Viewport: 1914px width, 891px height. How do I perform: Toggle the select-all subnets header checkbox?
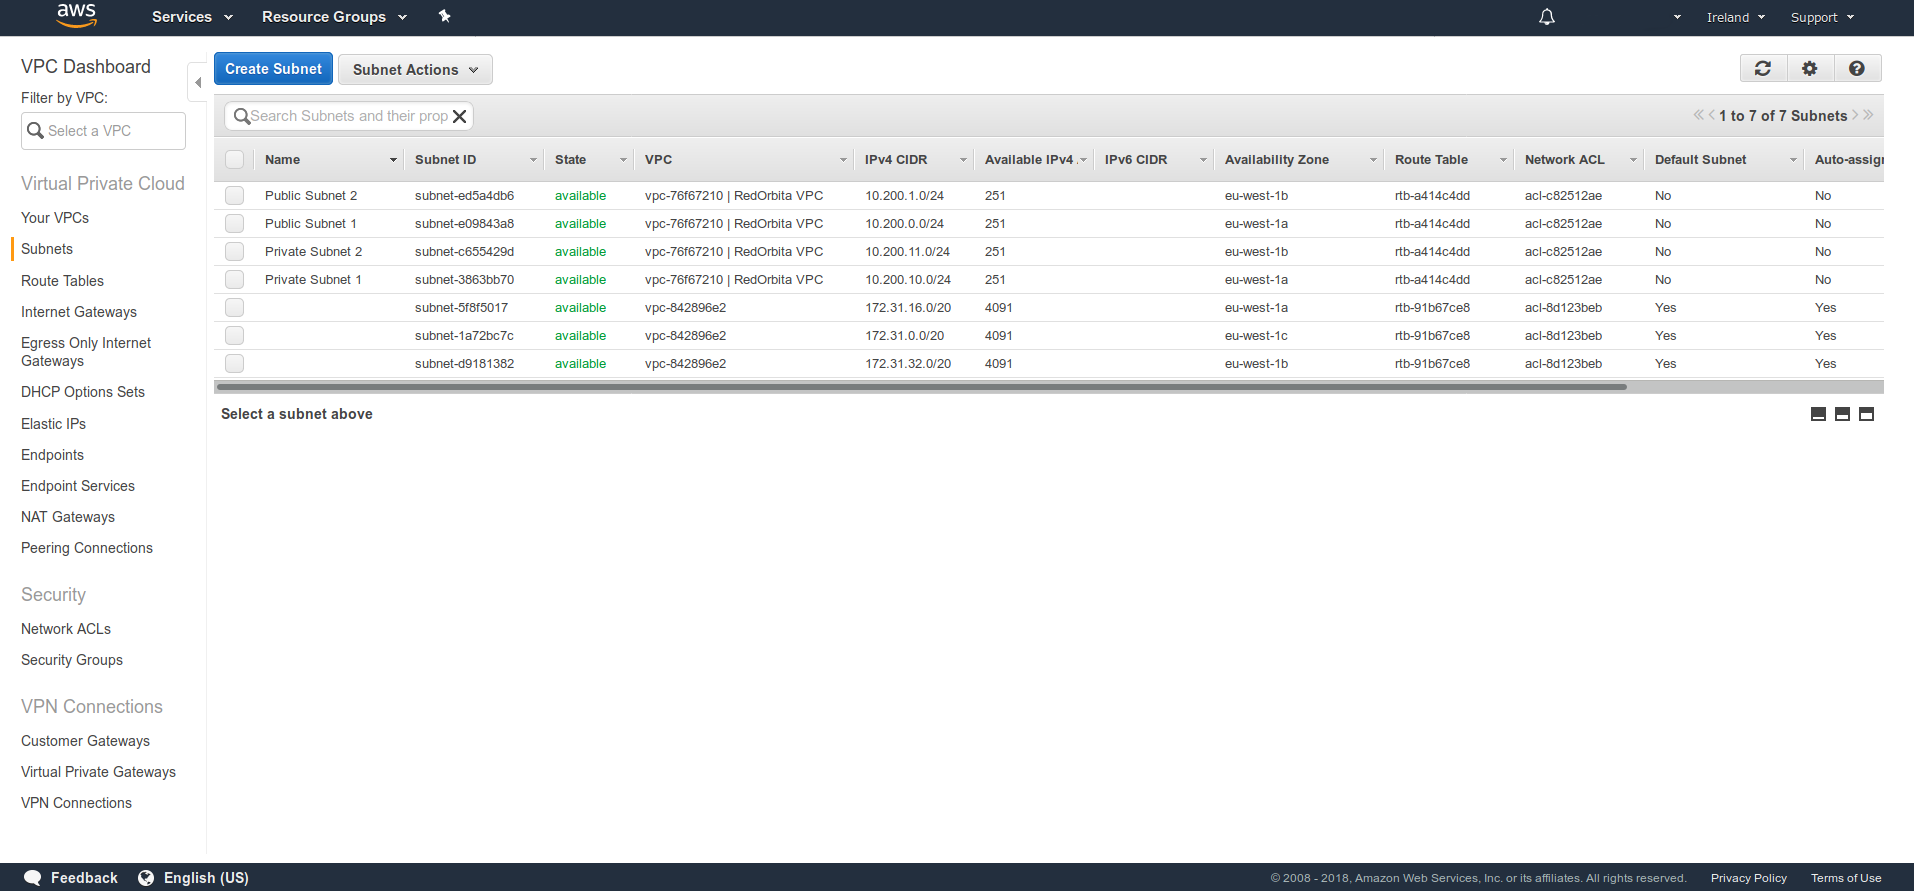235,160
